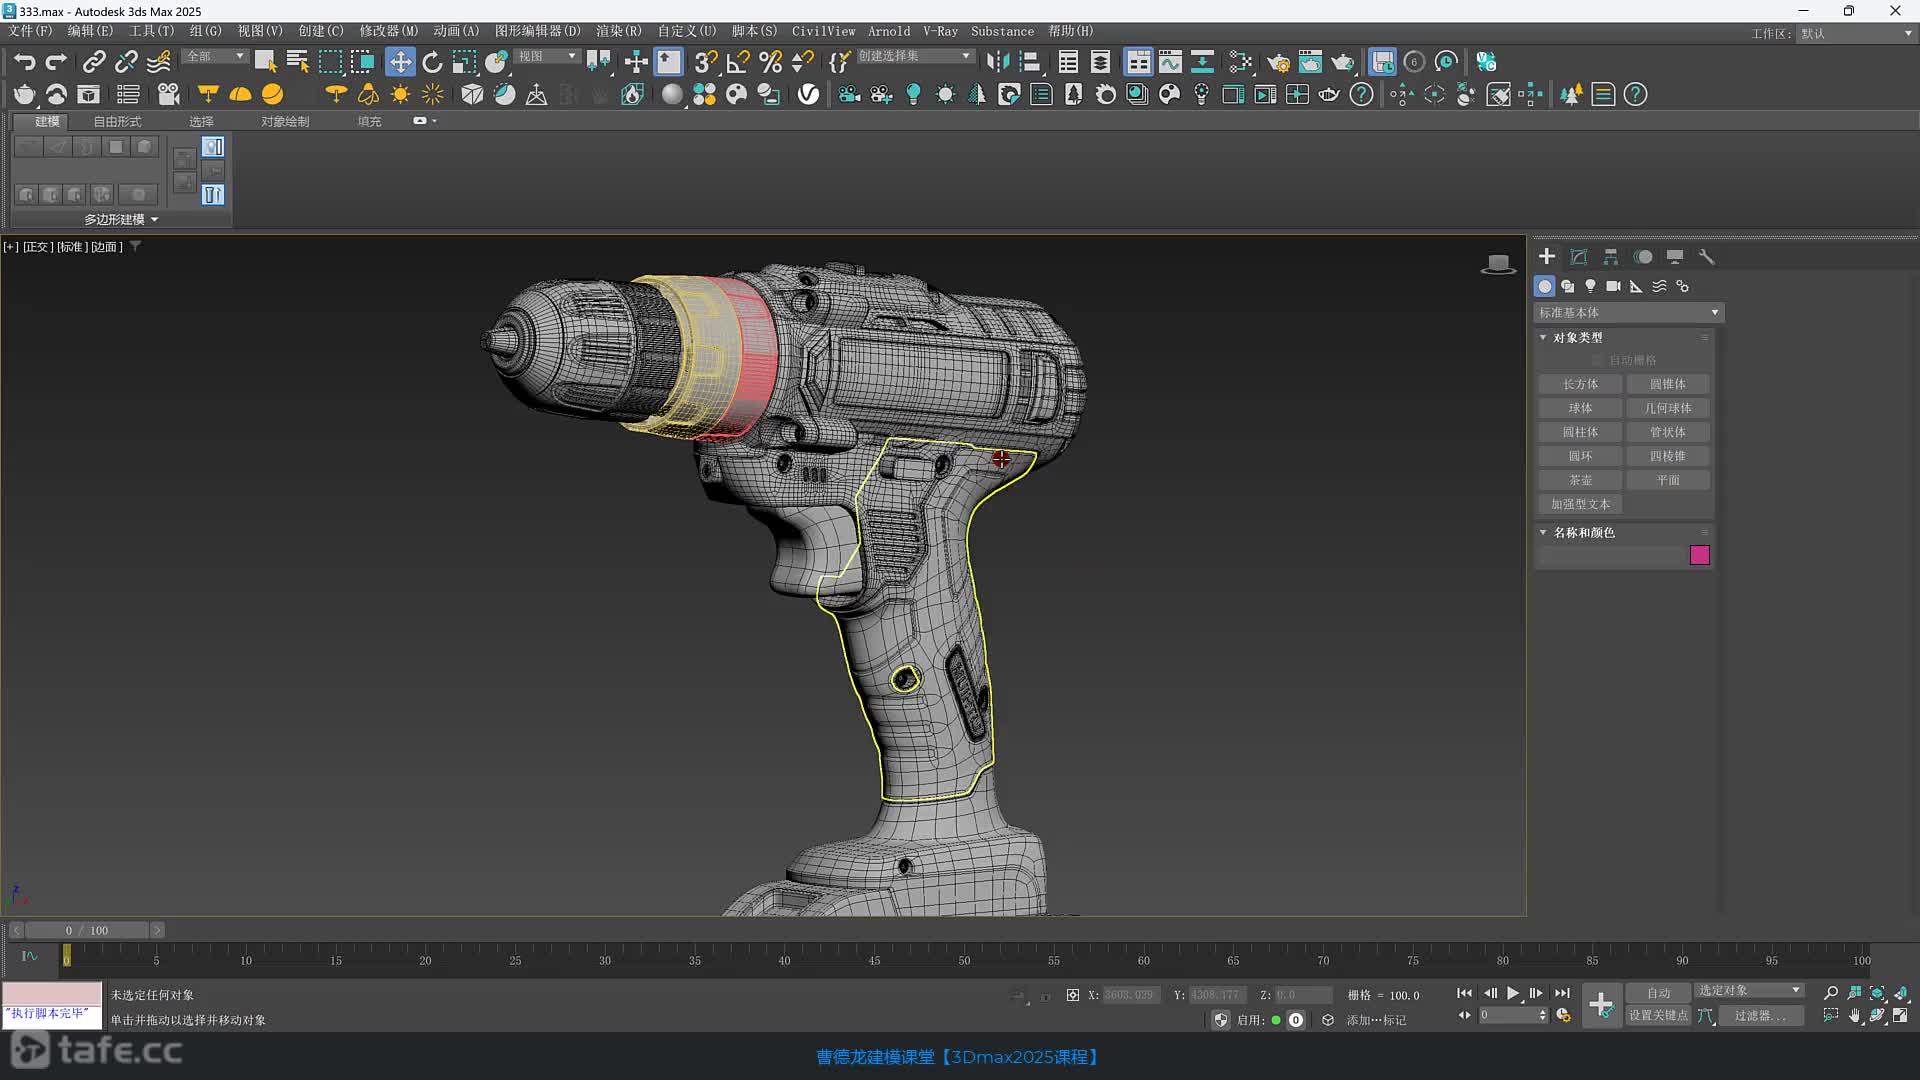
Task: Click the time slider 0/100 handle
Action: 86,930
